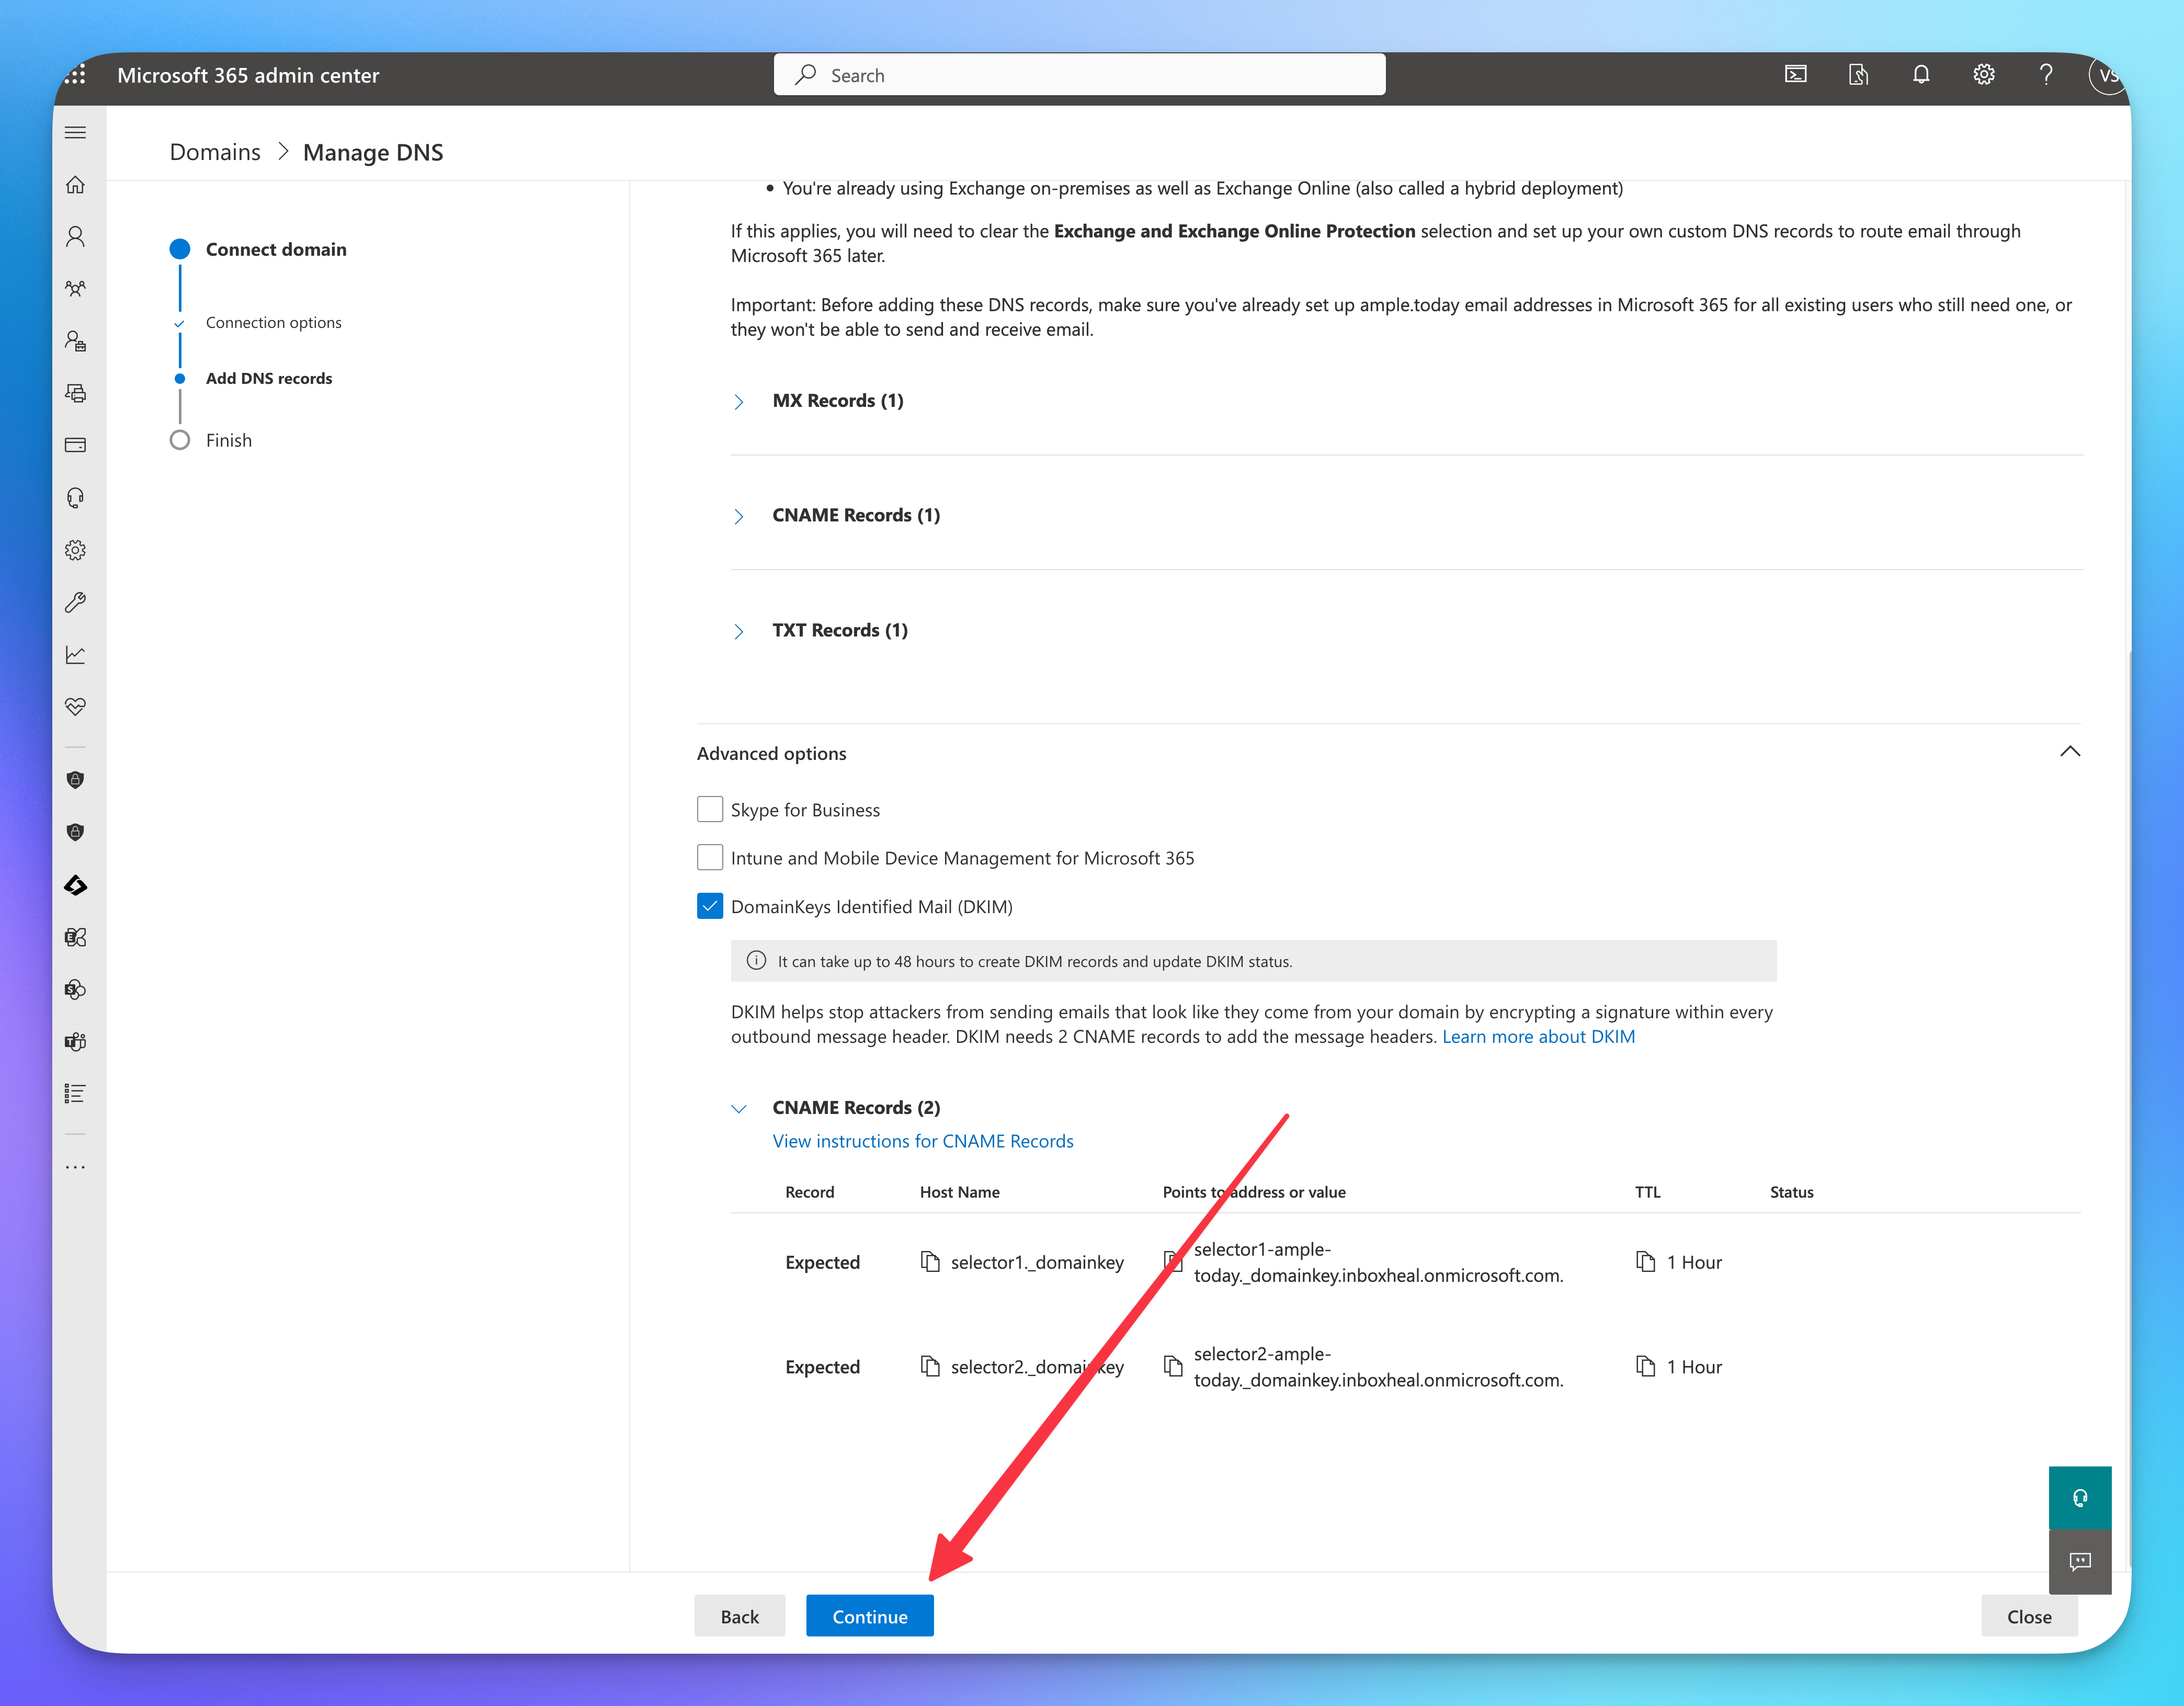Open the Reports chart icon in sidebar

click(75, 655)
